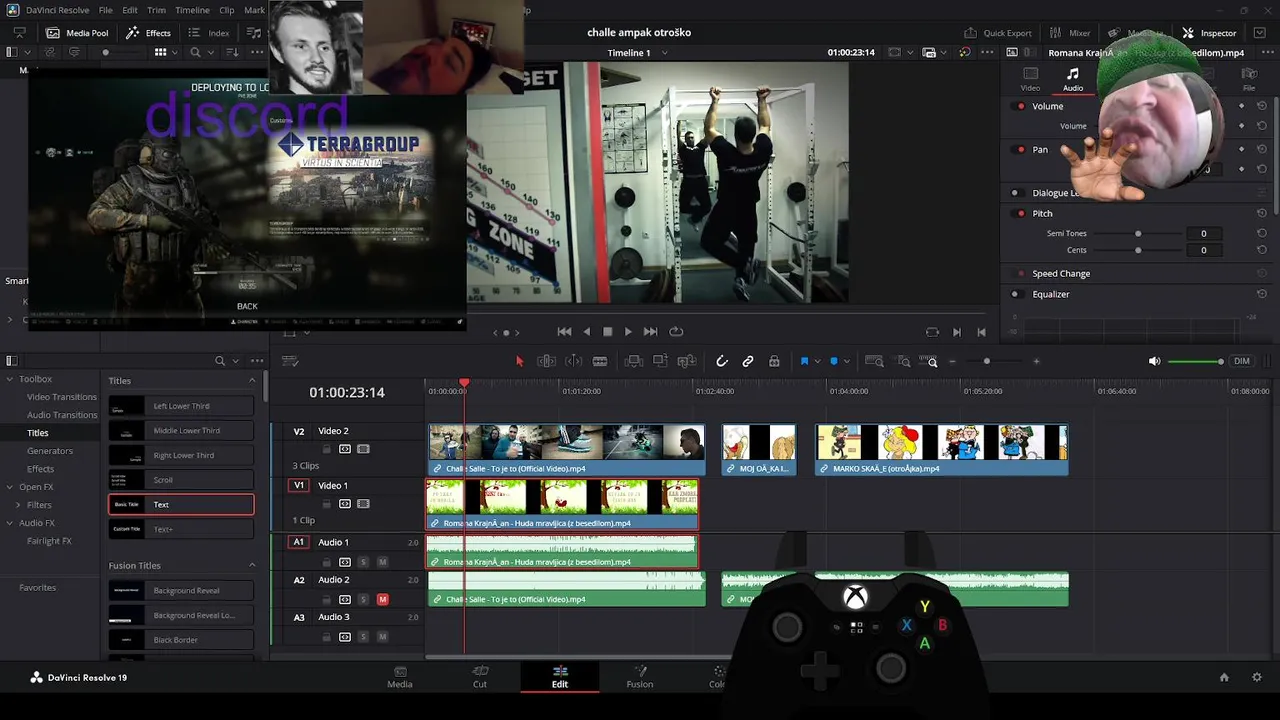Mute monitoring with the speaker icon
This screenshot has height=720, width=1280.
pos(1155,361)
